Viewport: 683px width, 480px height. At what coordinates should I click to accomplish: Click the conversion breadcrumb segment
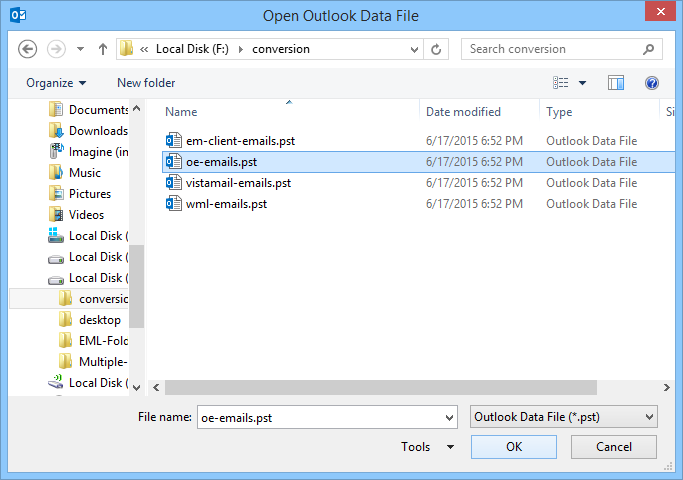281,49
